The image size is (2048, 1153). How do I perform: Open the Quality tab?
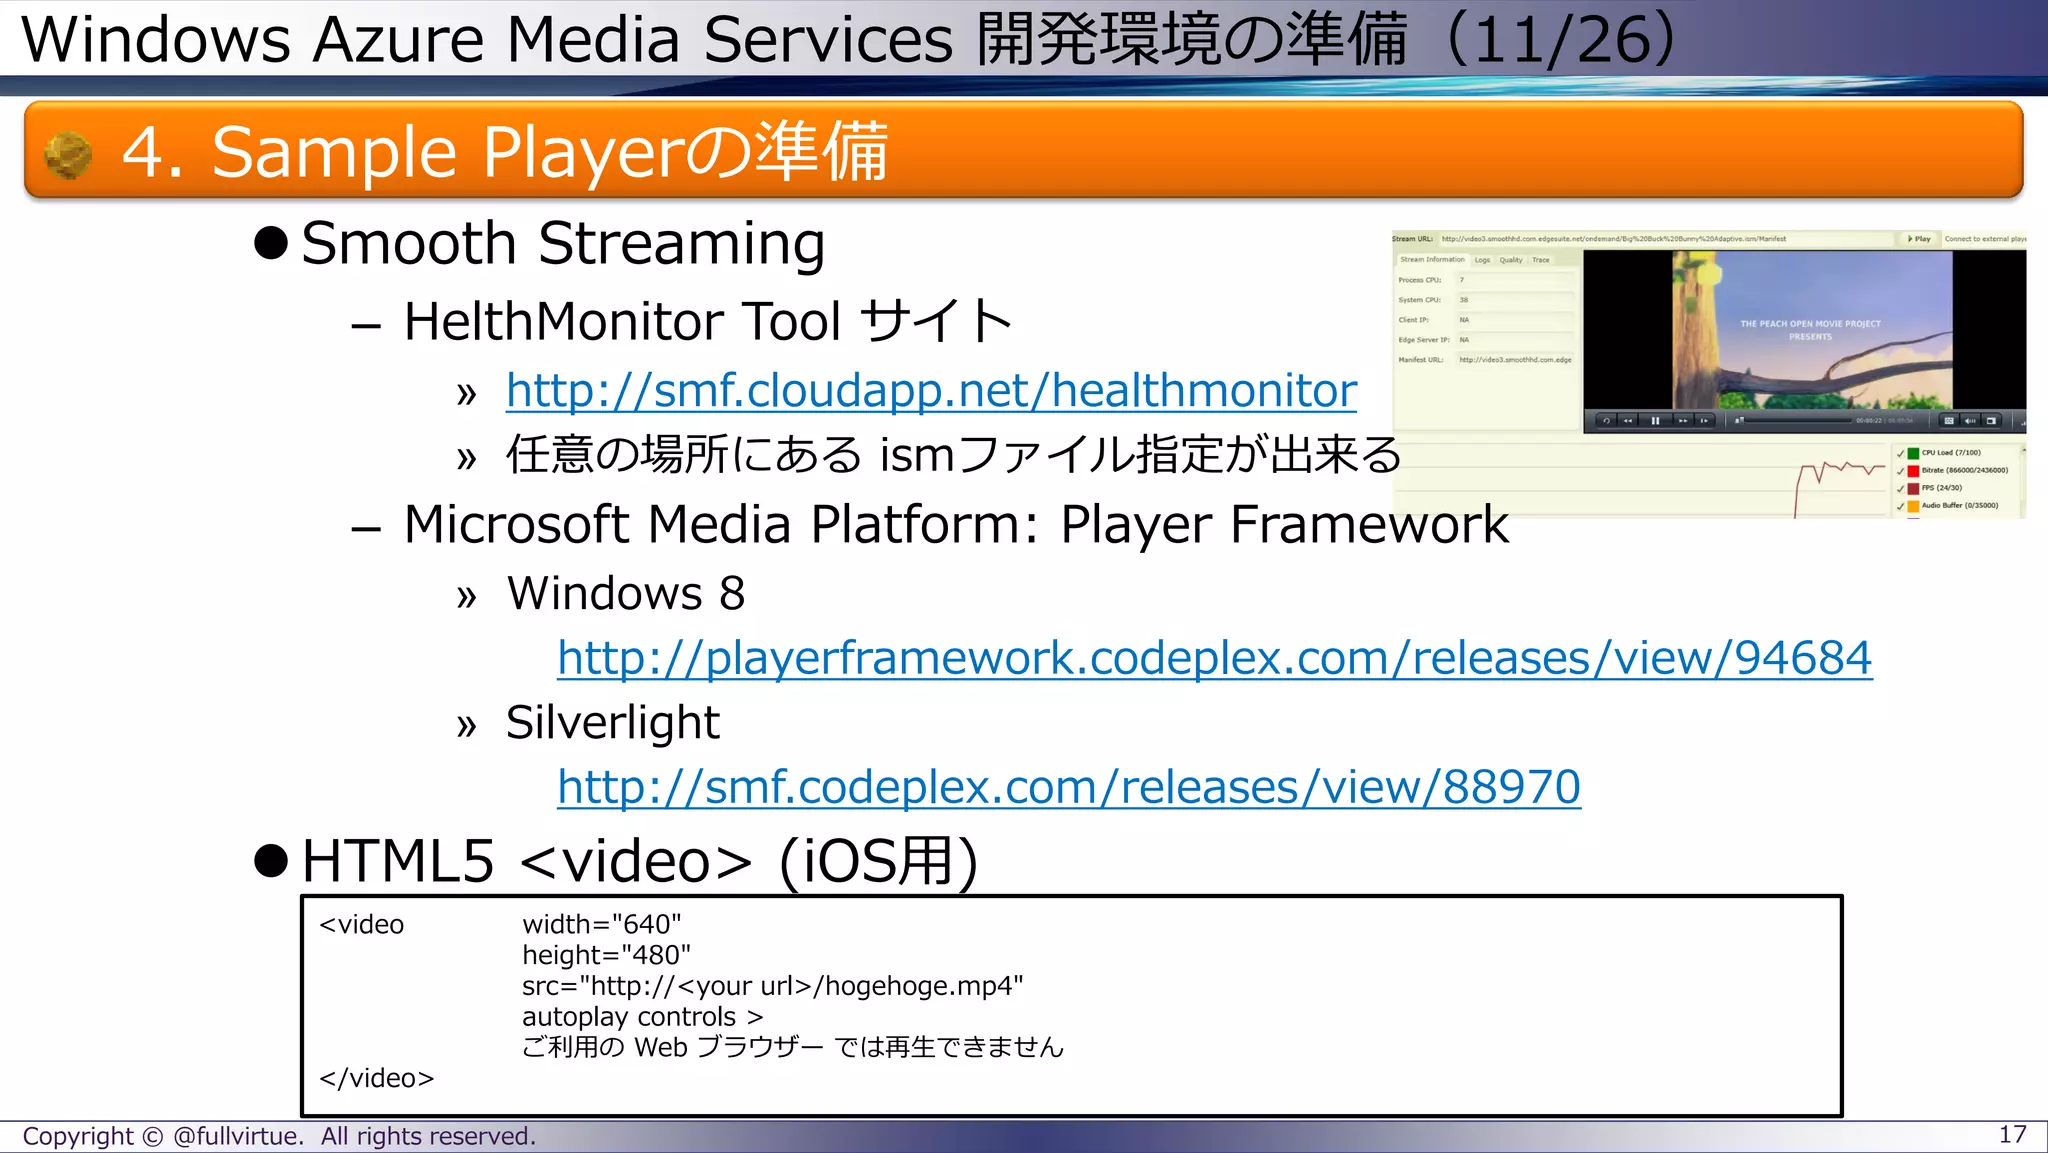point(1511,260)
